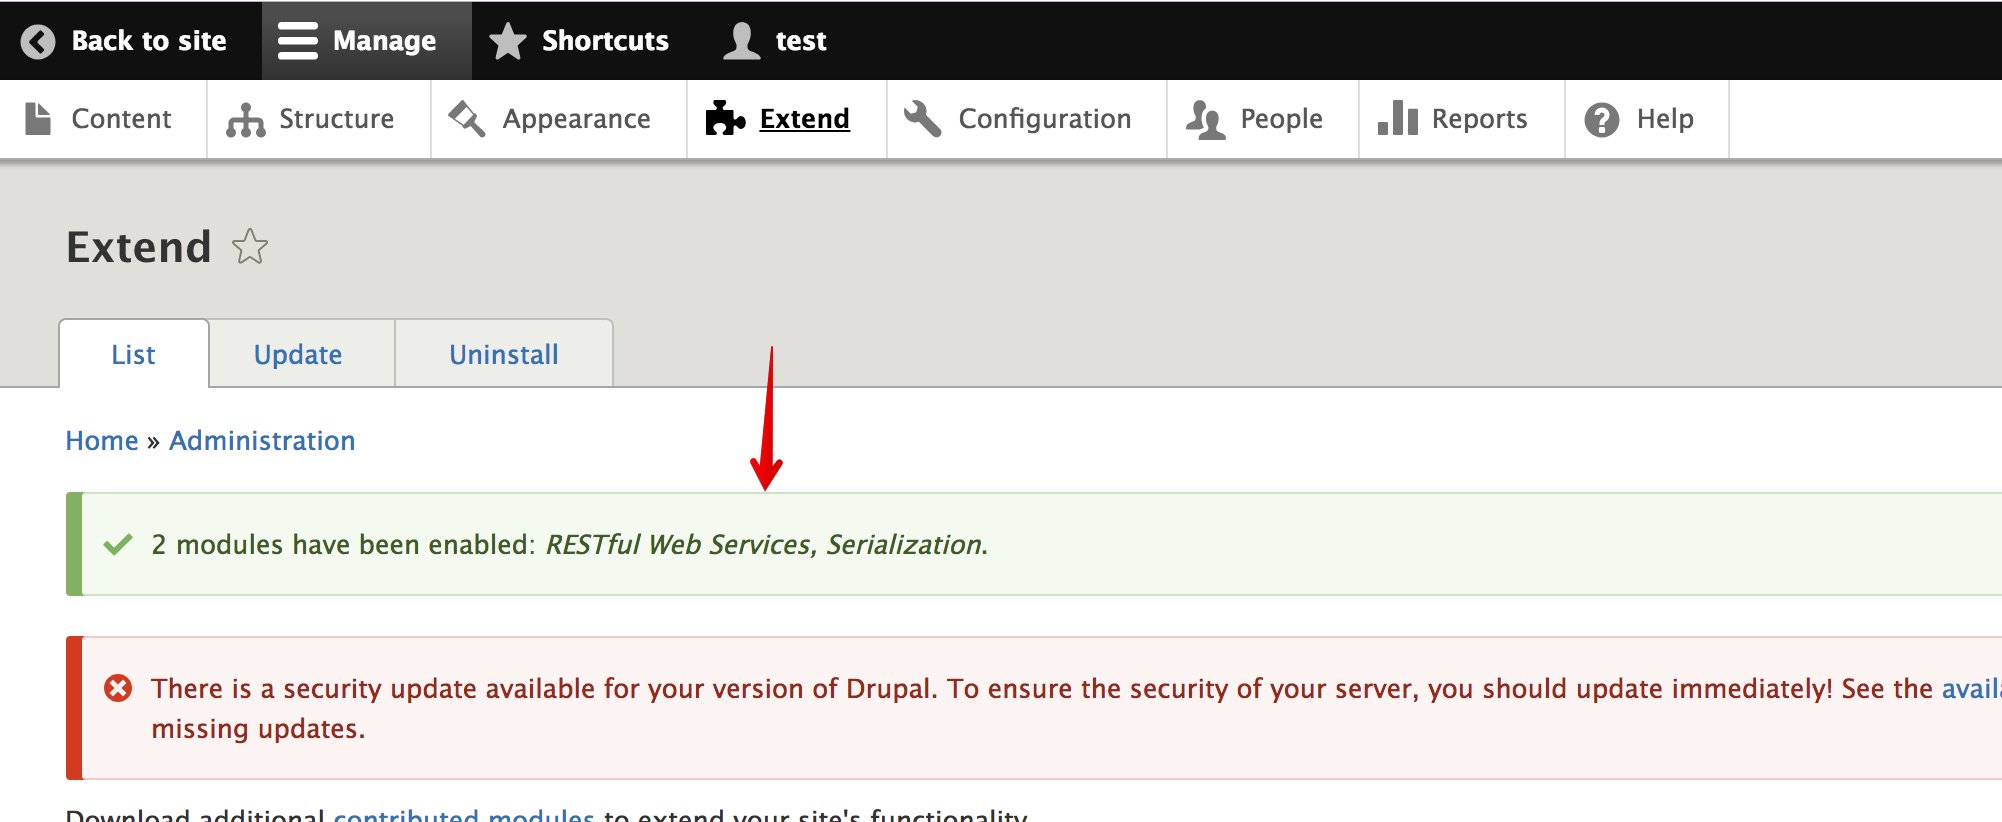Open the Administration breadcrumb link
This screenshot has height=822, width=2002.
click(x=262, y=441)
